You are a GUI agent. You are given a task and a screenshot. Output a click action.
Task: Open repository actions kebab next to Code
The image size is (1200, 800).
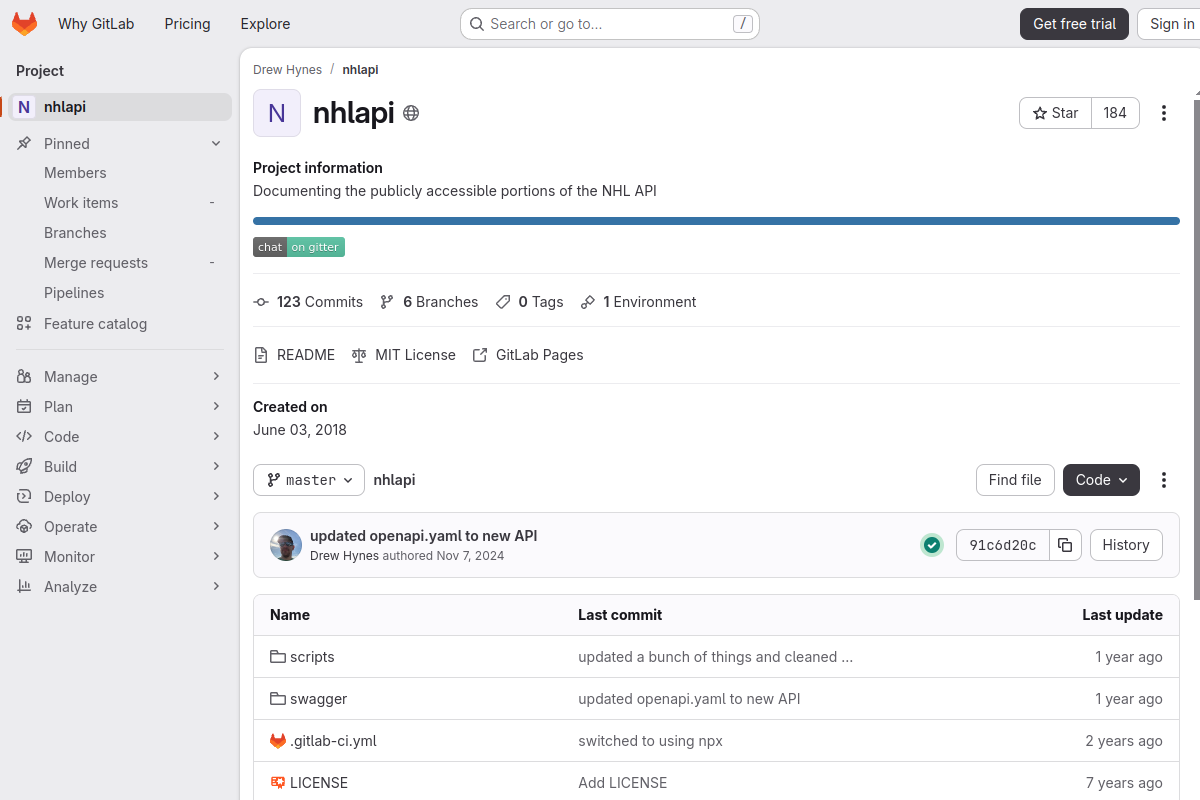coord(1163,480)
